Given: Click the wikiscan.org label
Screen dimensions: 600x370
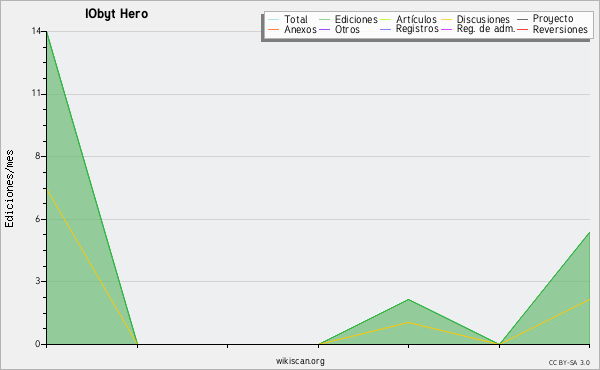Looking at the screenshot, I should click(300, 361).
